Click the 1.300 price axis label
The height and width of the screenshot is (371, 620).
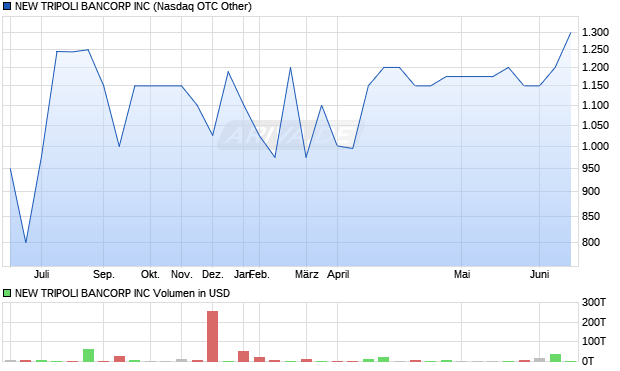[x=595, y=32]
